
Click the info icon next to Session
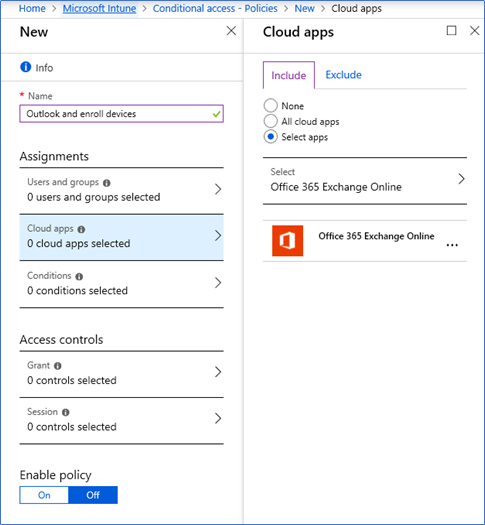[66, 412]
